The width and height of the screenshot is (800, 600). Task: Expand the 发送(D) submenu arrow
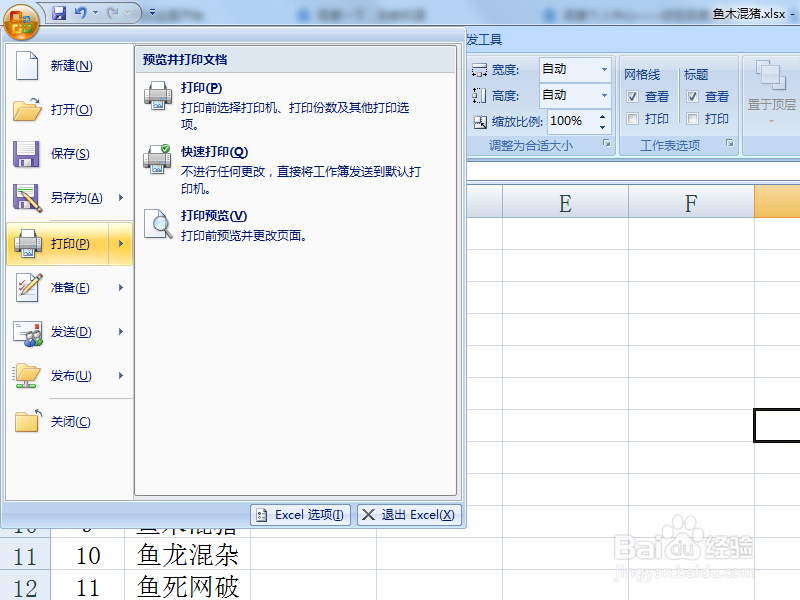click(x=121, y=332)
